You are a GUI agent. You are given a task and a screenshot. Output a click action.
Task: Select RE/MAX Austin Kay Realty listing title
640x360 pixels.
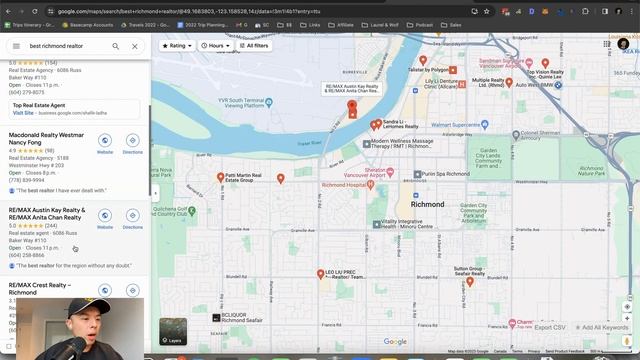tap(47, 213)
